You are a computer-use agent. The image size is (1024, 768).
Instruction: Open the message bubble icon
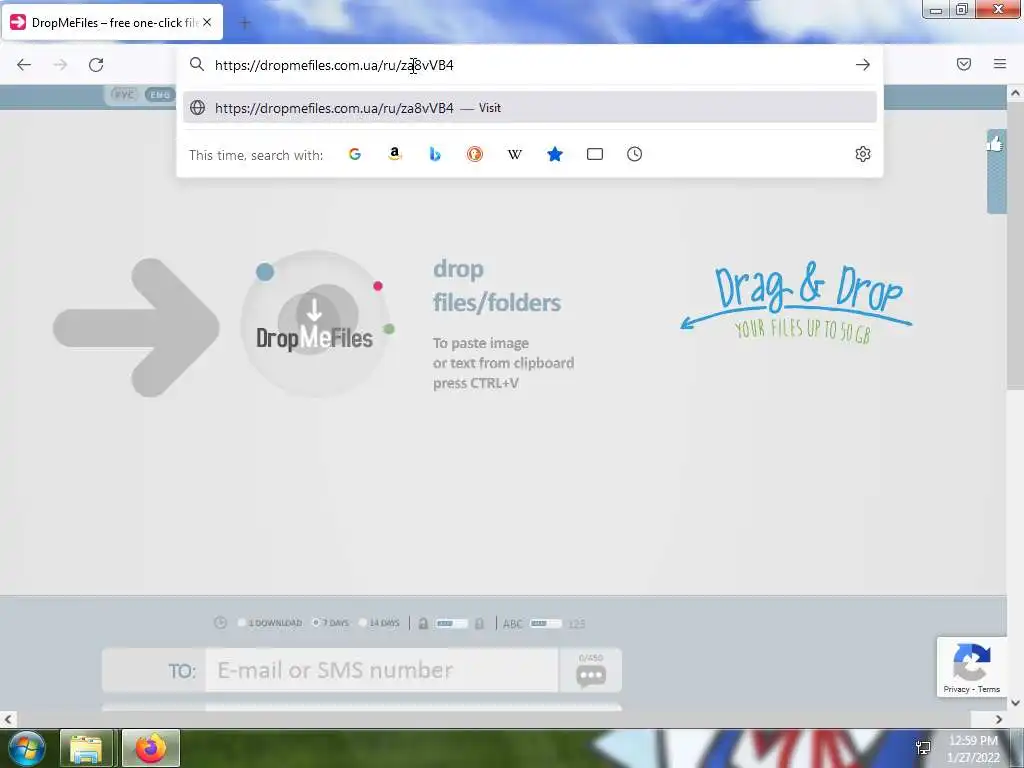tap(591, 676)
